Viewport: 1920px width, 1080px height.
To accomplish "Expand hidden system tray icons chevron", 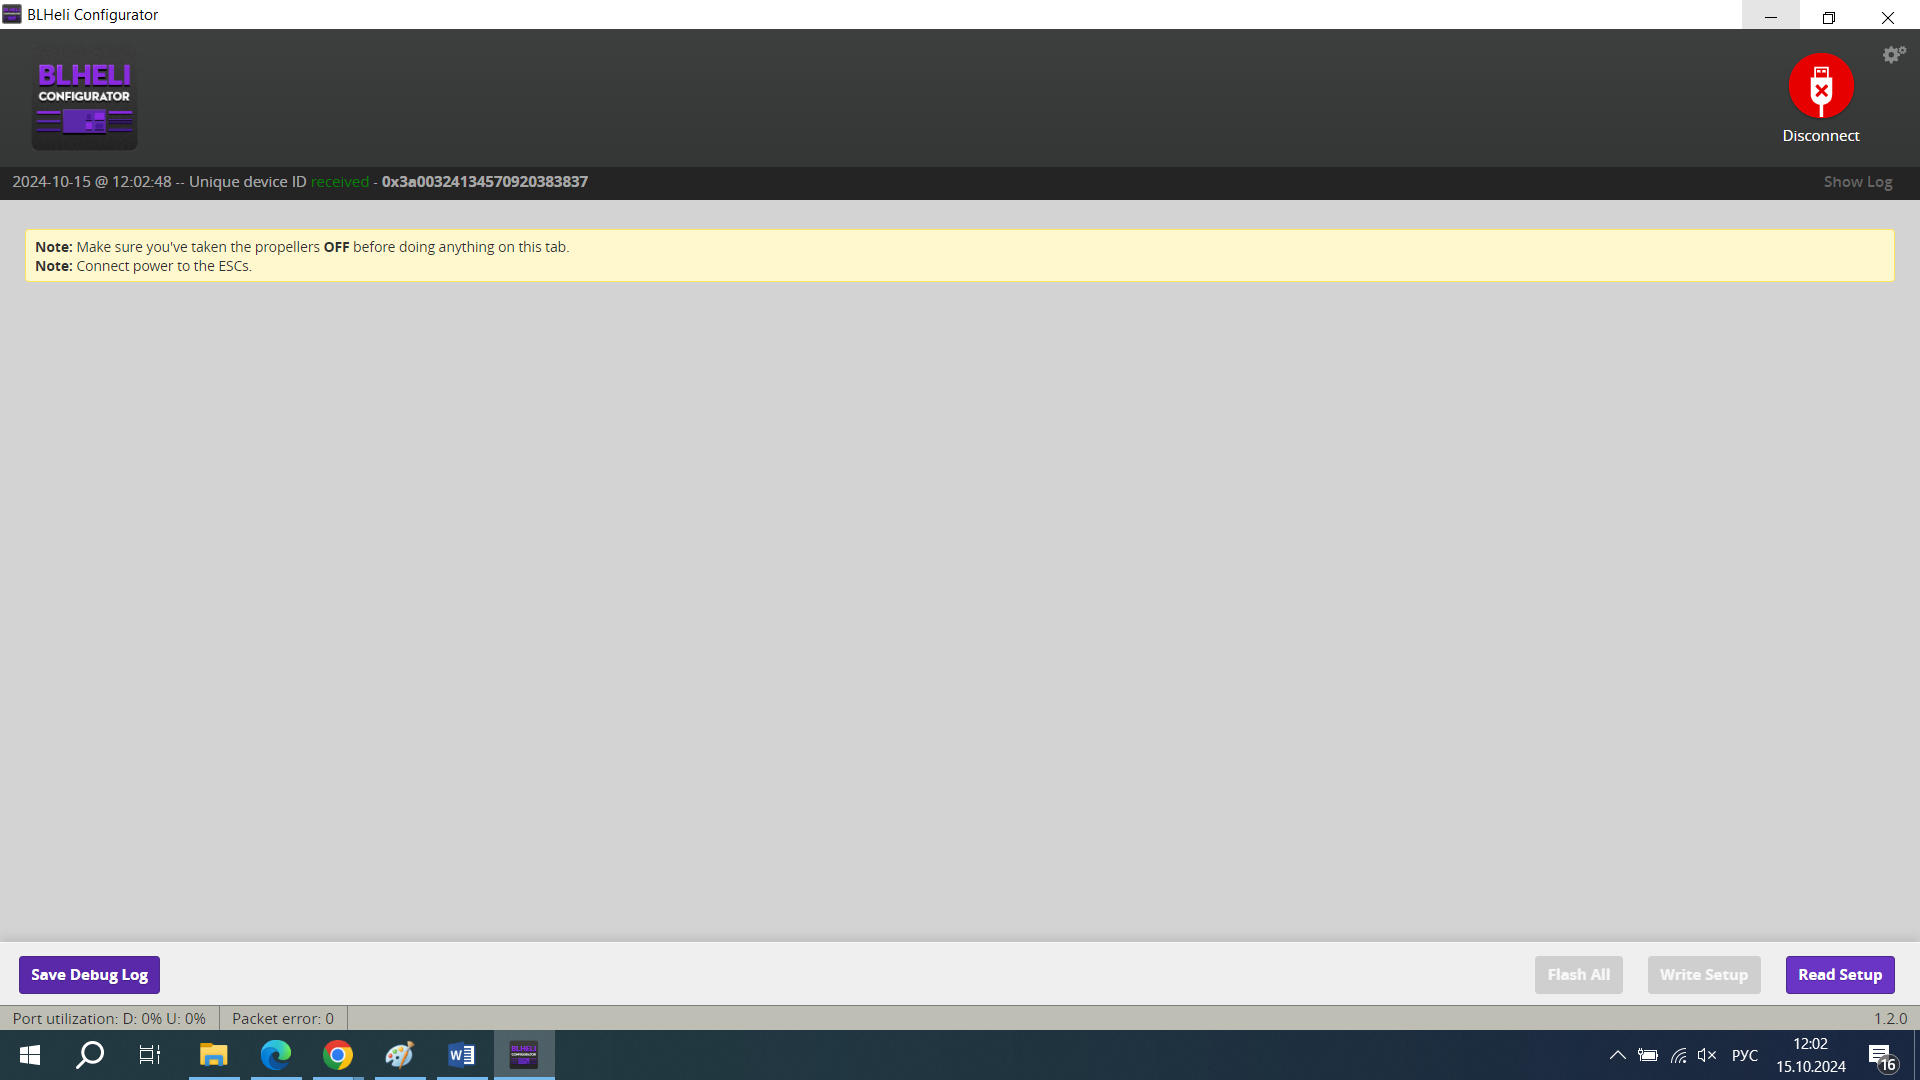I will [1617, 1055].
